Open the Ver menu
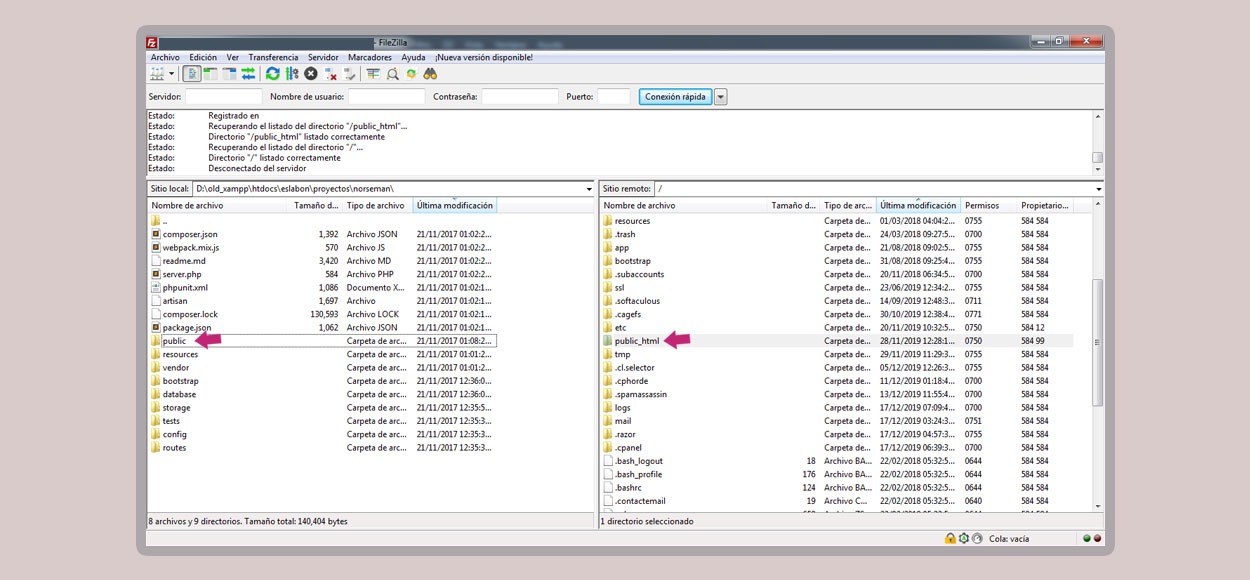The width and height of the screenshot is (1250, 580). 233,57
